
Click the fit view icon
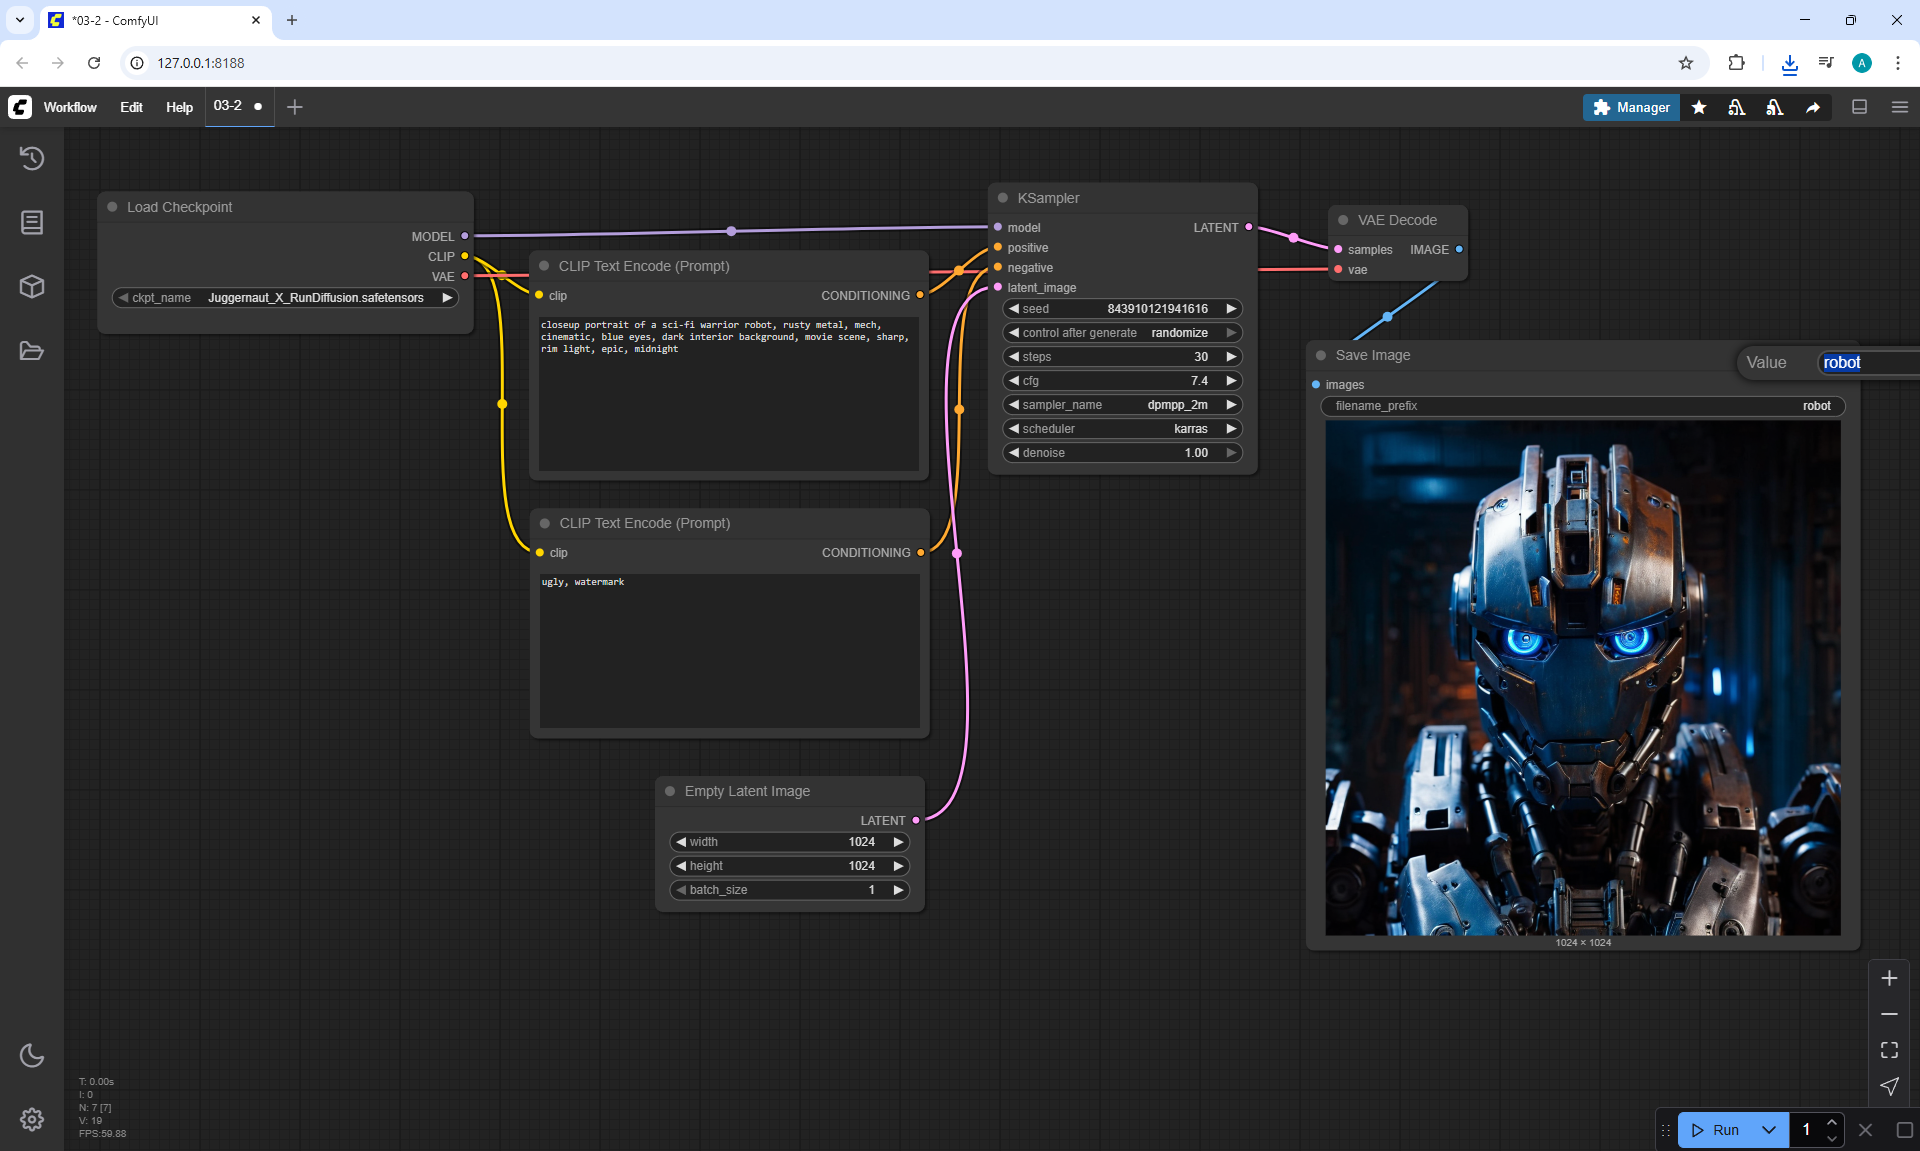pos(1889,1050)
